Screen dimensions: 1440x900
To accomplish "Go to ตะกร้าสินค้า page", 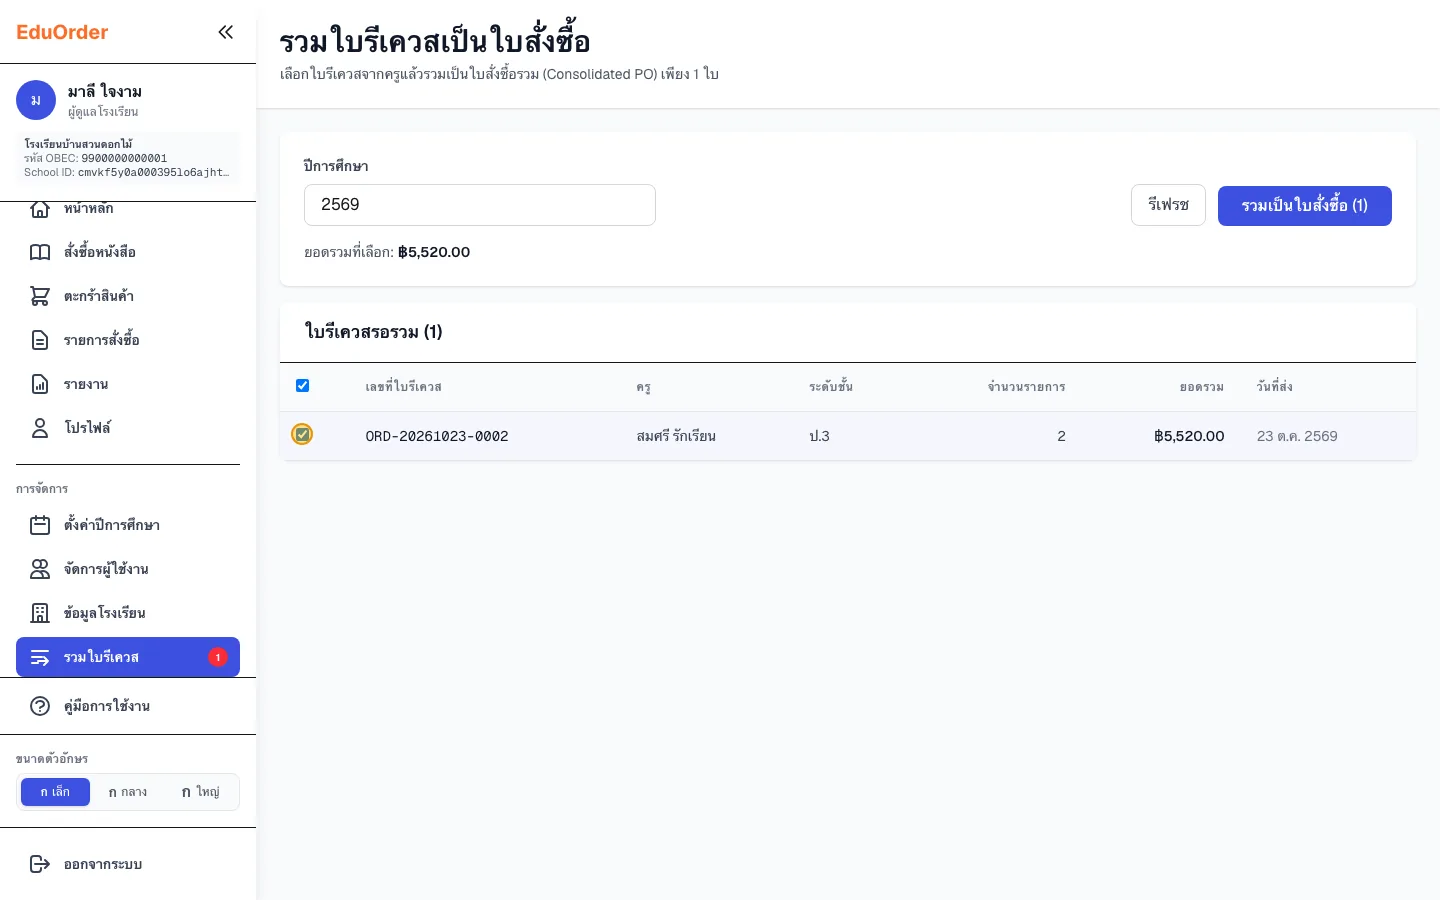I will click(128, 296).
